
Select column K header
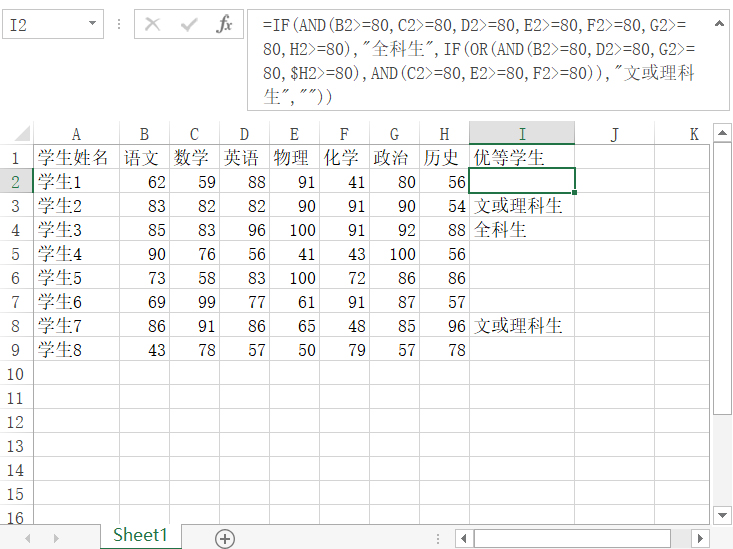pyautogui.click(x=682, y=134)
